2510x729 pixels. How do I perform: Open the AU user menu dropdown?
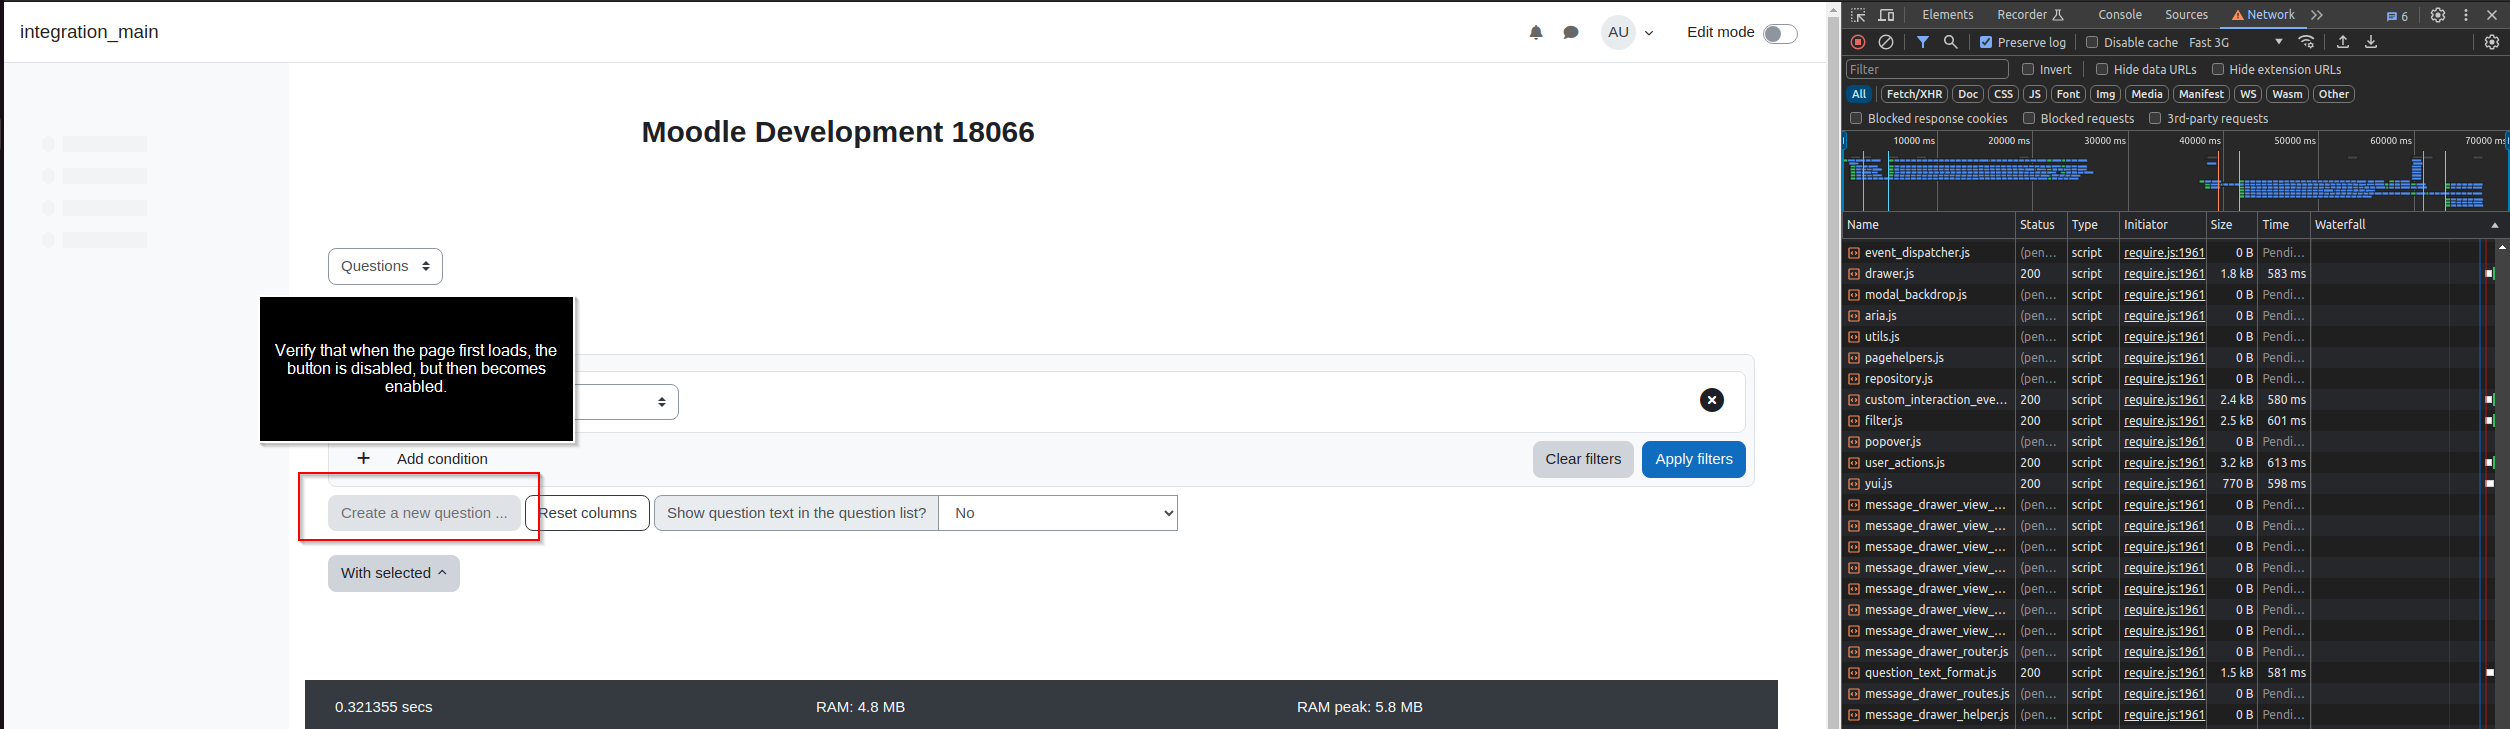point(1630,32)
